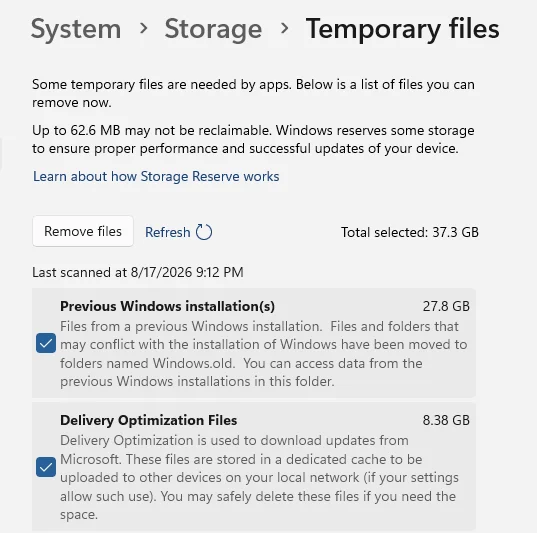The image size is (537, 533).
Task: Open Learn about how Storage Reserve works
Action: click(156, 176)
